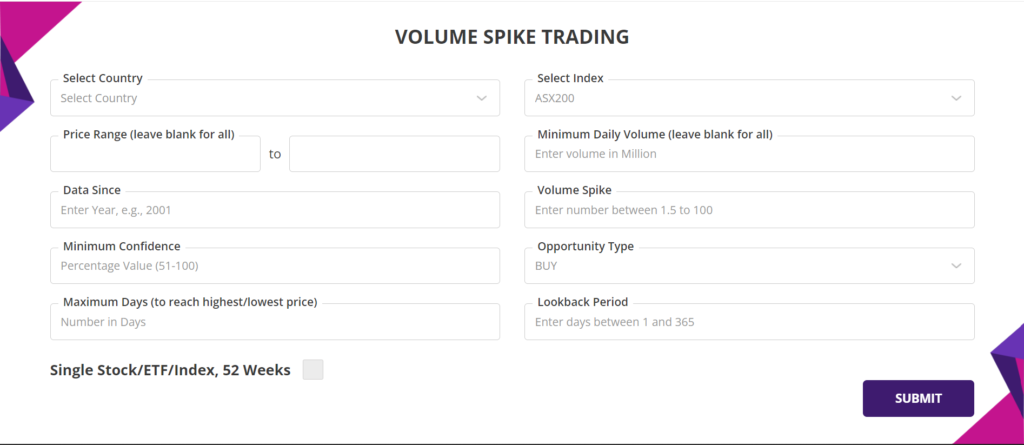Viewport: 1024px width, 445px height.
Task: Click the Minimum Daily Volume field
Action: 749,154
